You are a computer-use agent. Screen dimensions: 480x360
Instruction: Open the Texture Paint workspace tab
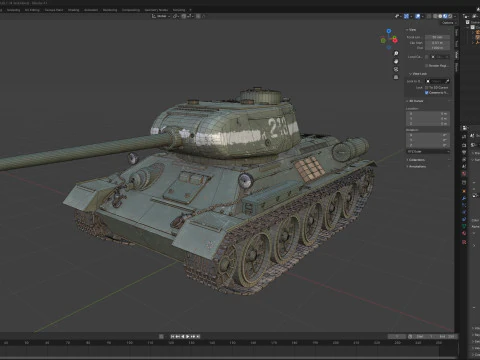pos(54,10)
